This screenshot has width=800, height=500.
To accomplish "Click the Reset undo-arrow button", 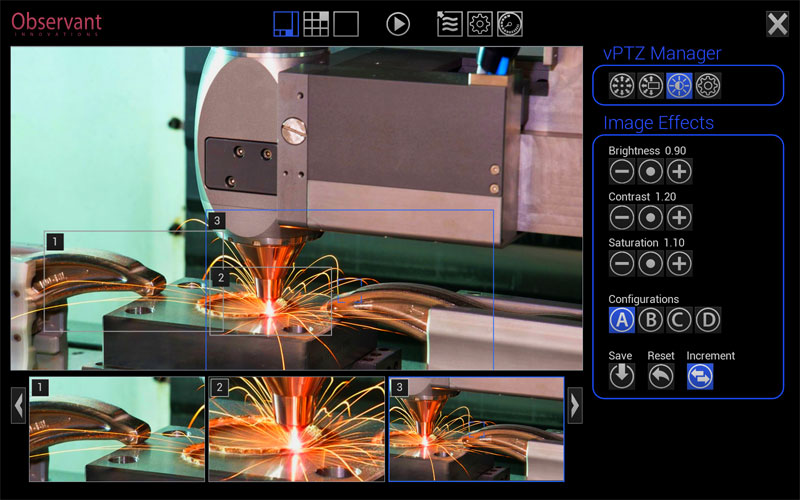I will coord(660,376).
